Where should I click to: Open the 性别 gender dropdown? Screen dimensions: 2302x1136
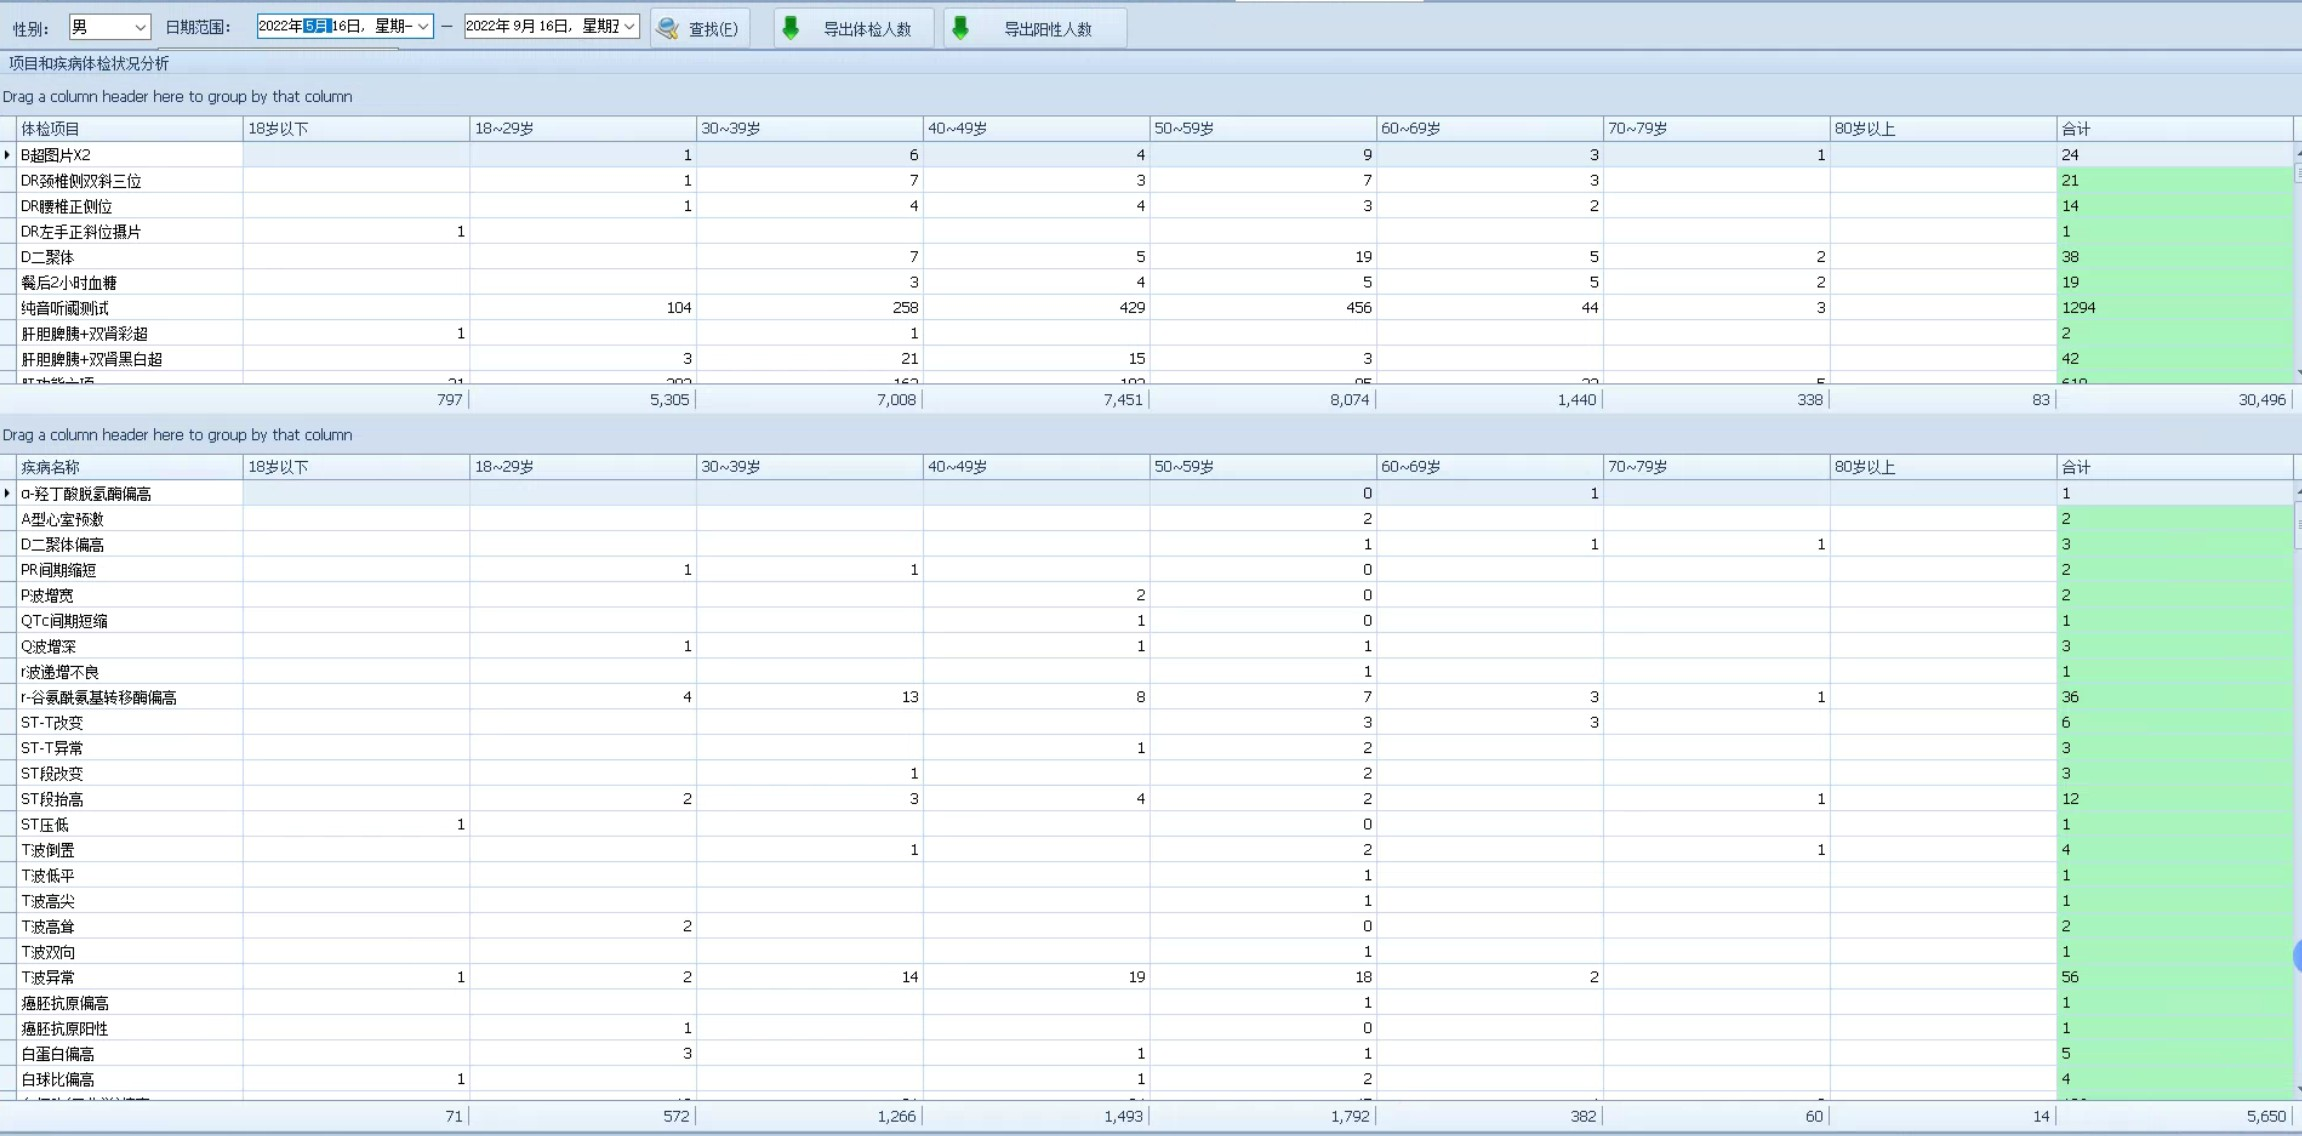pyautogui.click(x=140, y=27)
